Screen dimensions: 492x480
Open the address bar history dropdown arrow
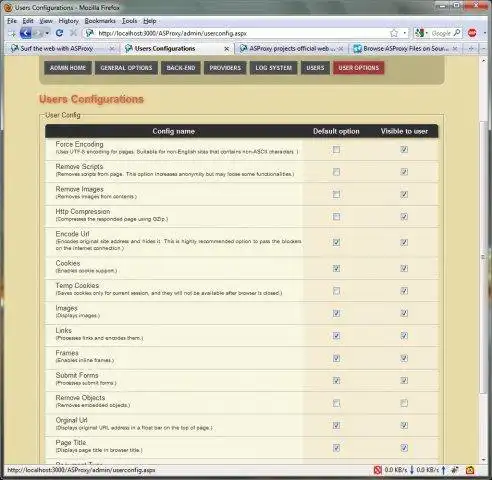(405, 33)
